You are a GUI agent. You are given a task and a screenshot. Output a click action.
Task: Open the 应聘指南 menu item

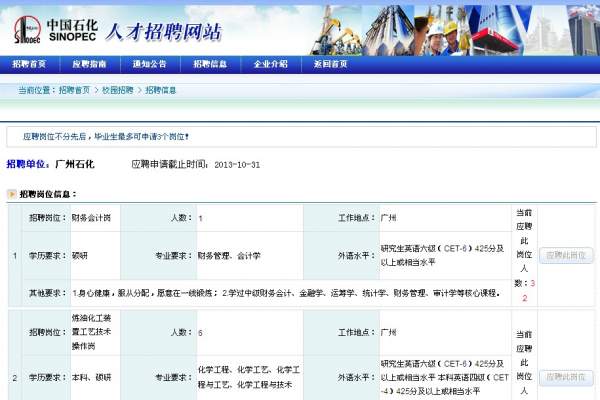(x=89, y=64)
